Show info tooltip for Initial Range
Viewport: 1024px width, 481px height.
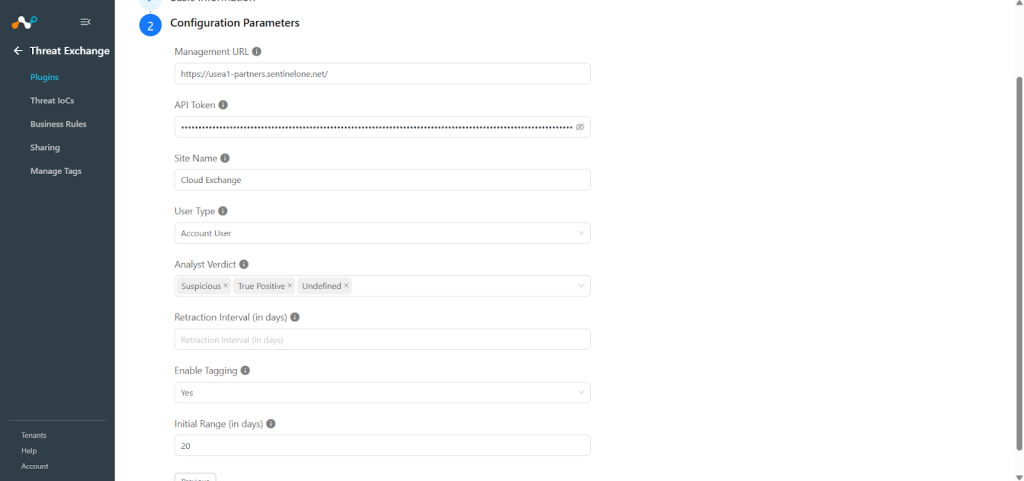pos(271,424)
